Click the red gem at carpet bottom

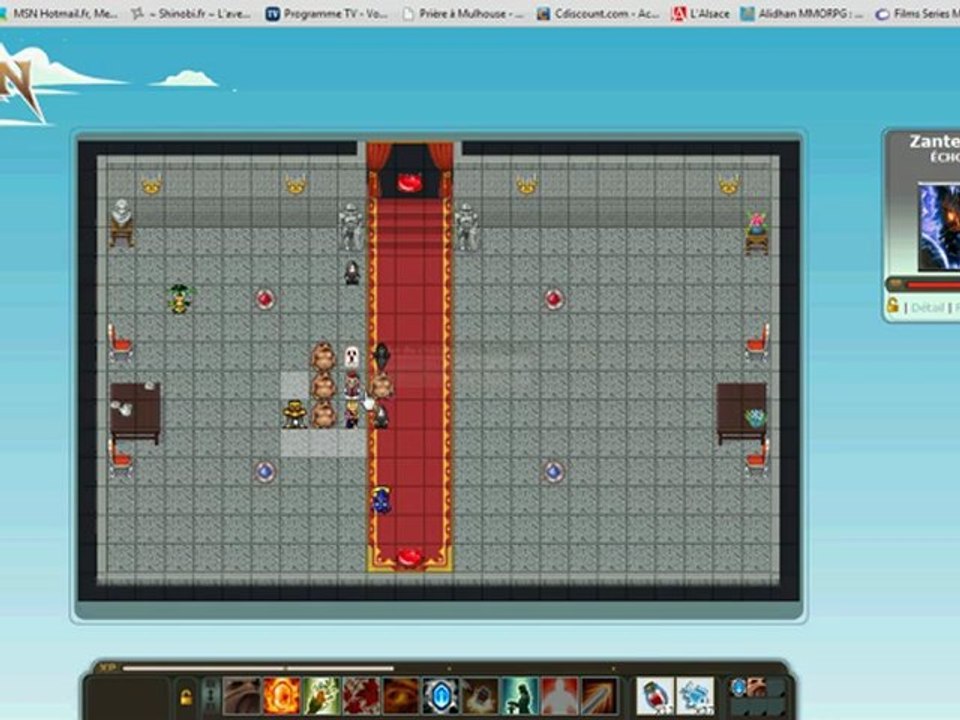tap(410, 557)
